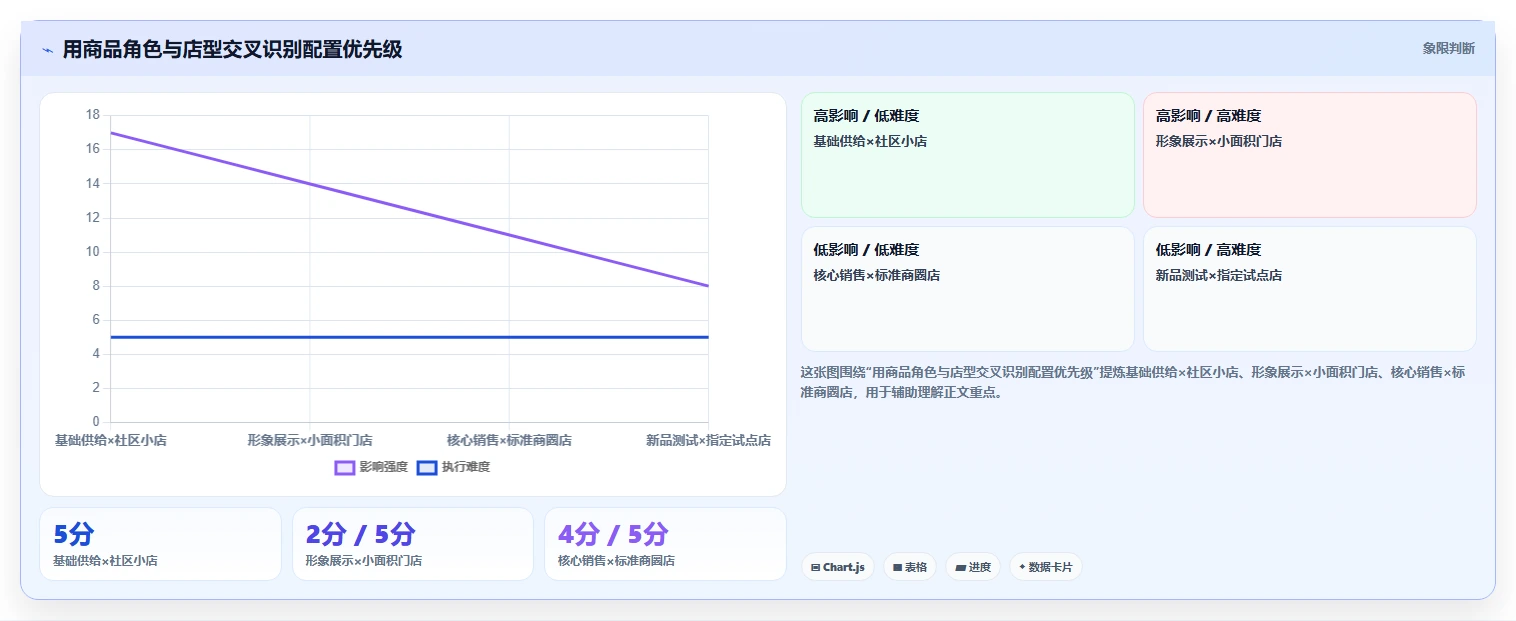
Task: Click 新品测试×指定试点店 text in quadrant card
Action: click(x=1219, y=275)
